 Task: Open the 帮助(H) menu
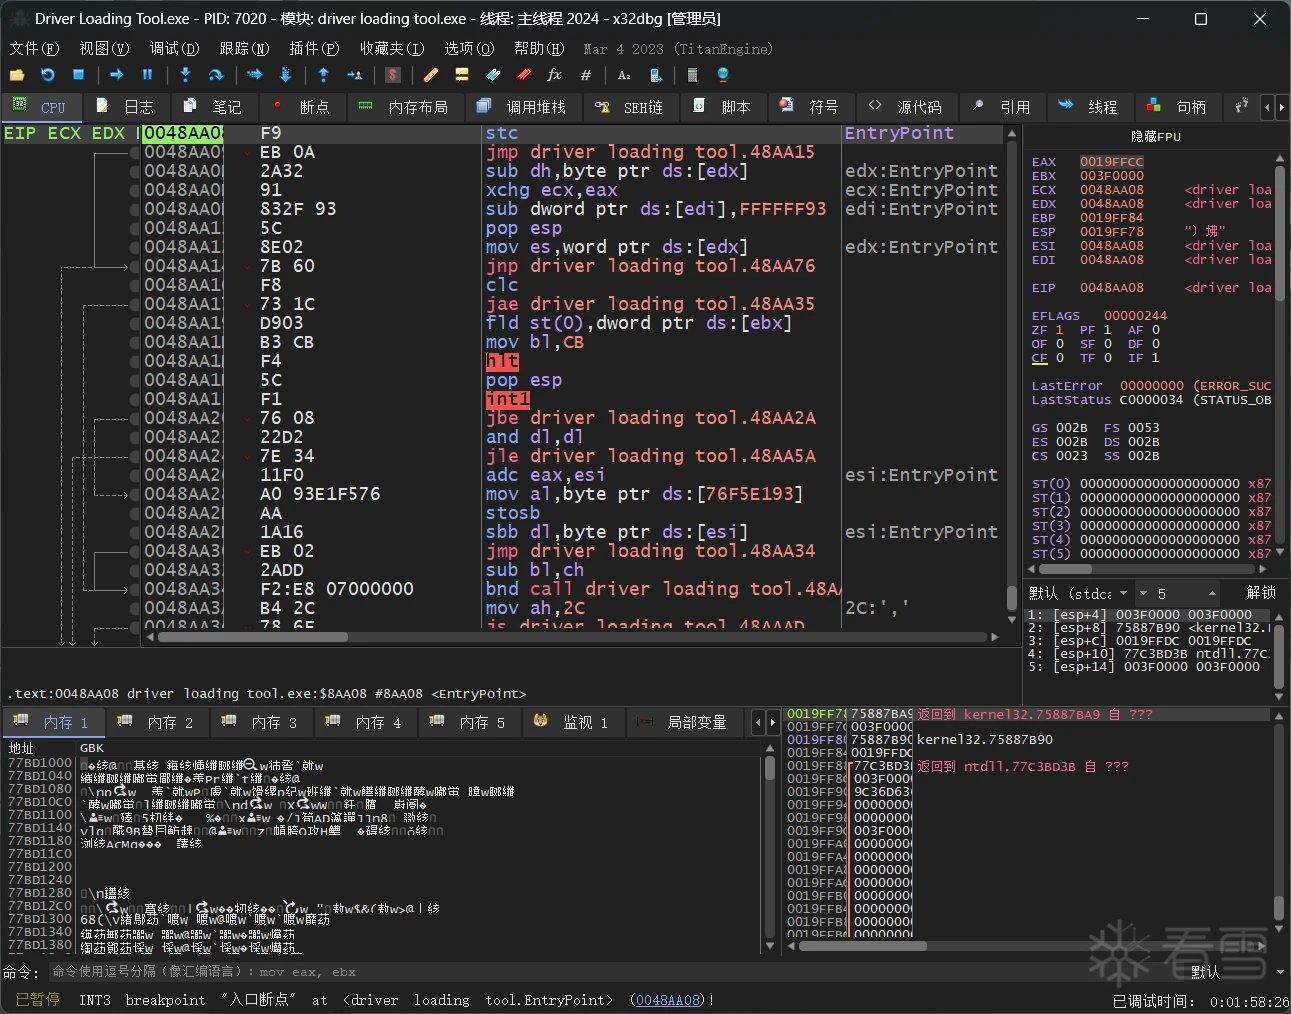pyautogui.click(x=539, y=49)
